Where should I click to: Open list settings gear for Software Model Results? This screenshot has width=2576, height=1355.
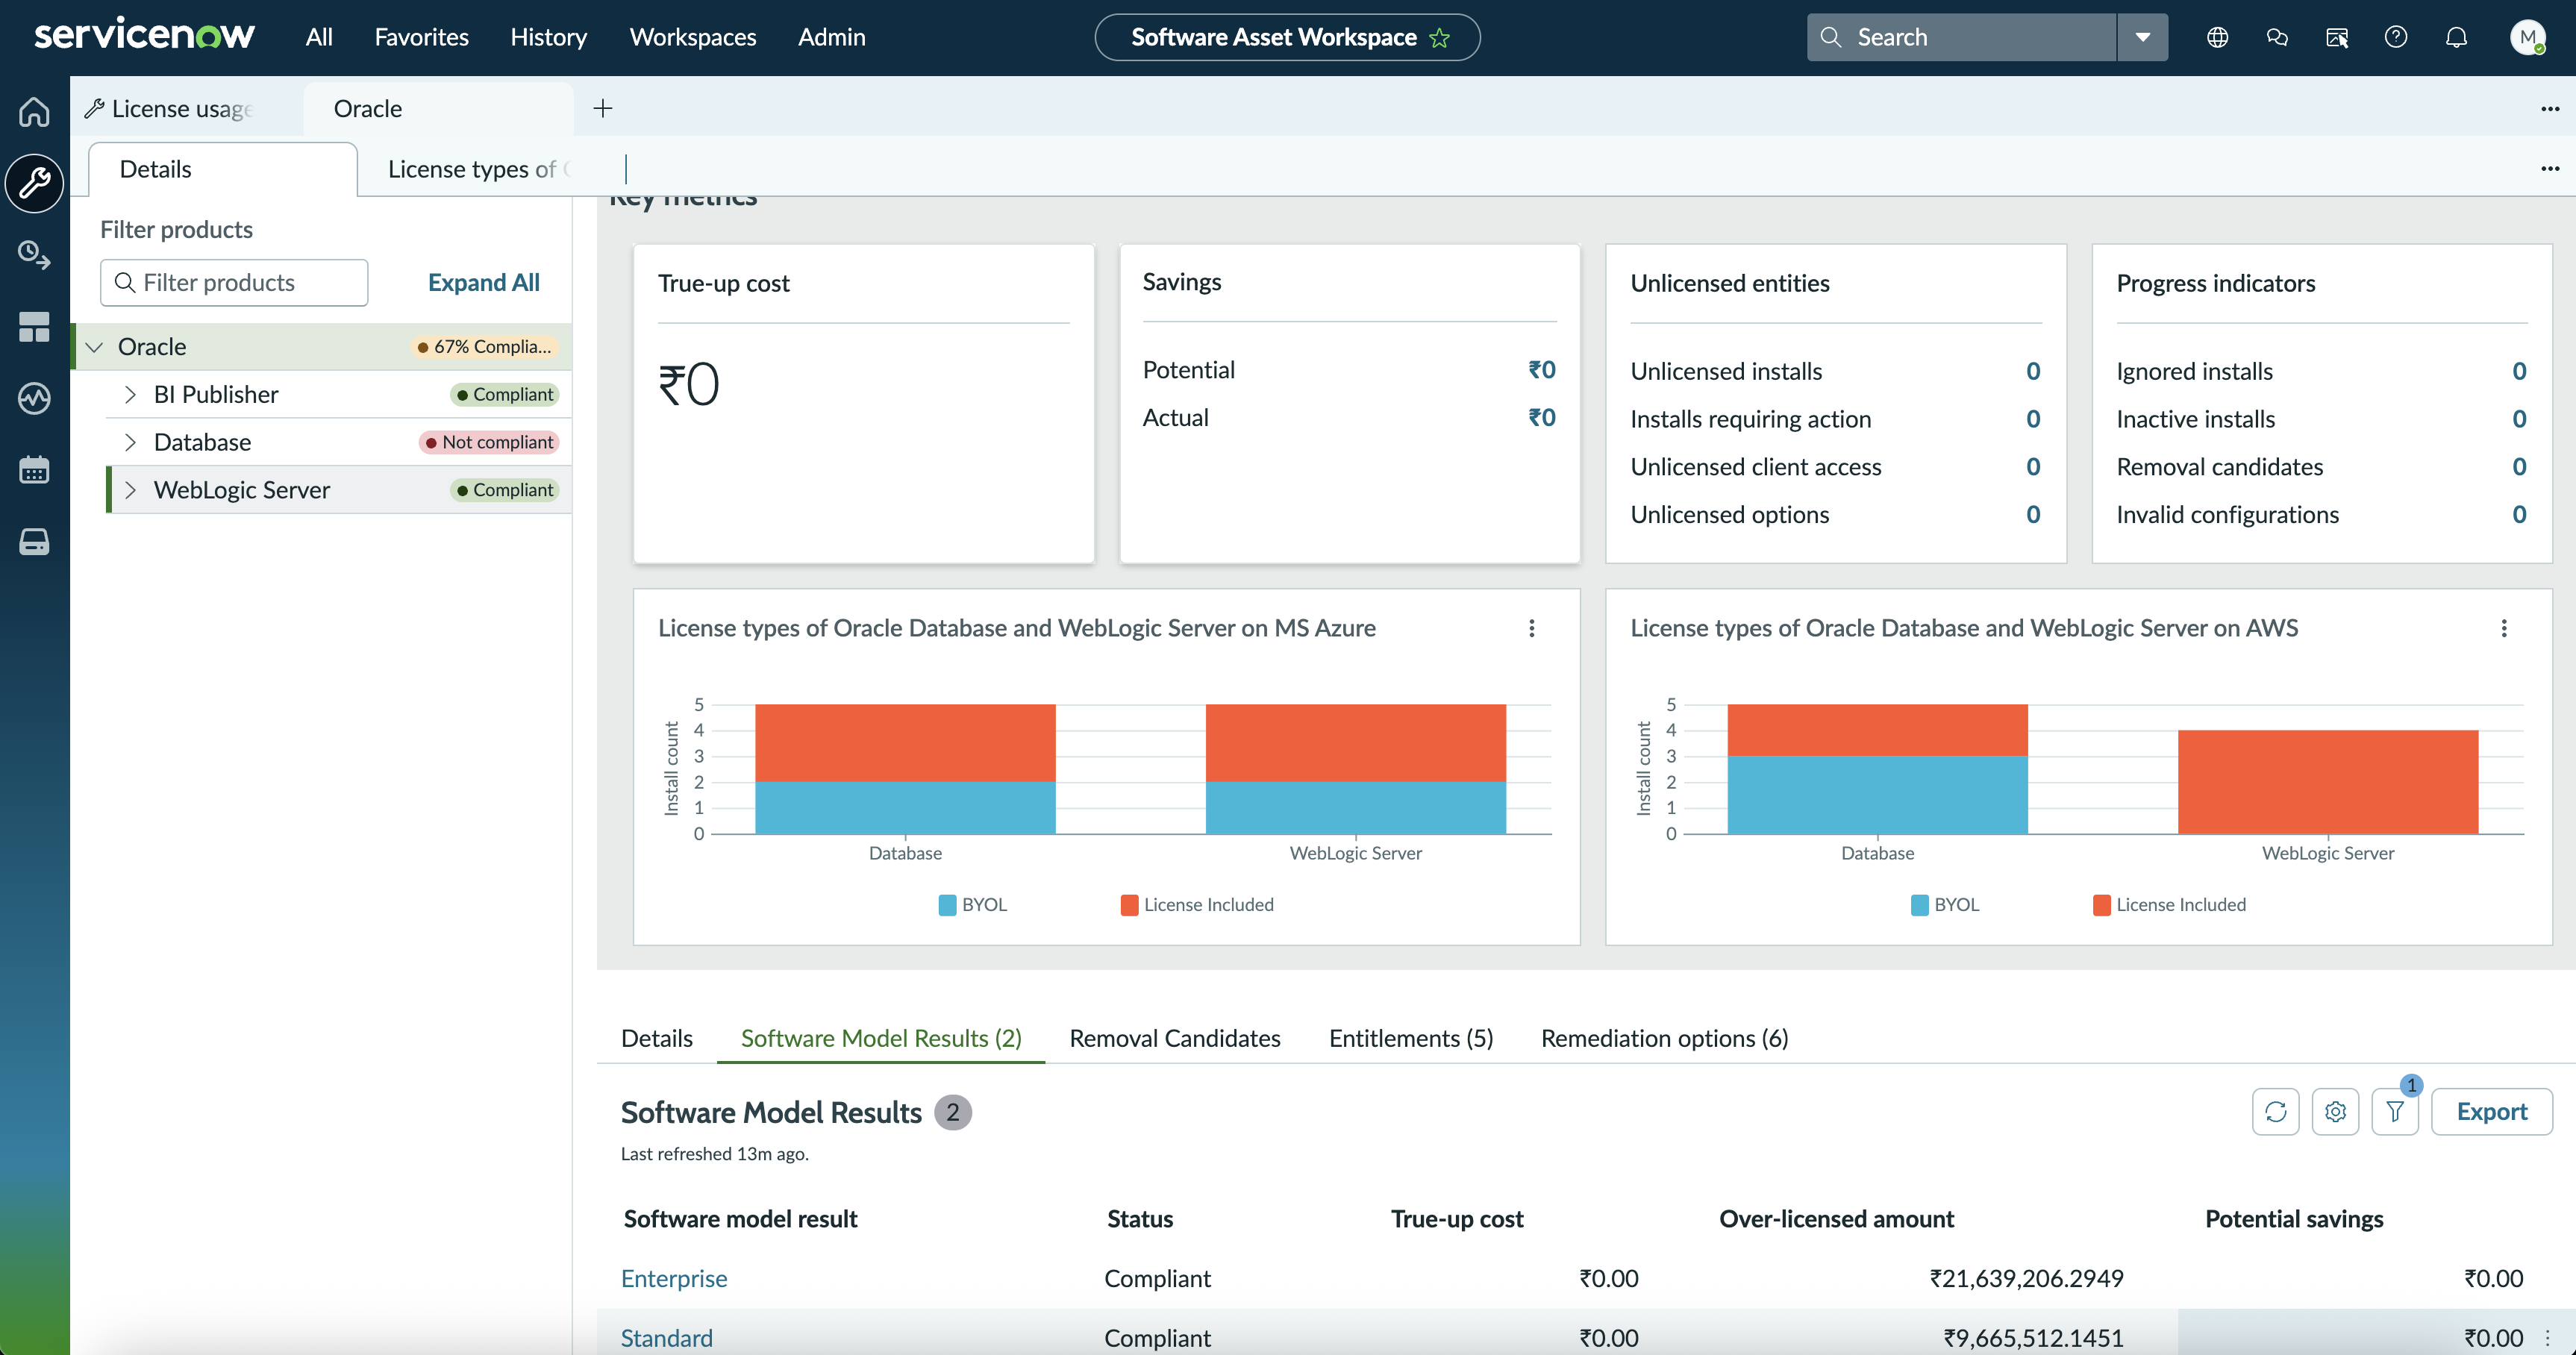pos(2335,1112)
